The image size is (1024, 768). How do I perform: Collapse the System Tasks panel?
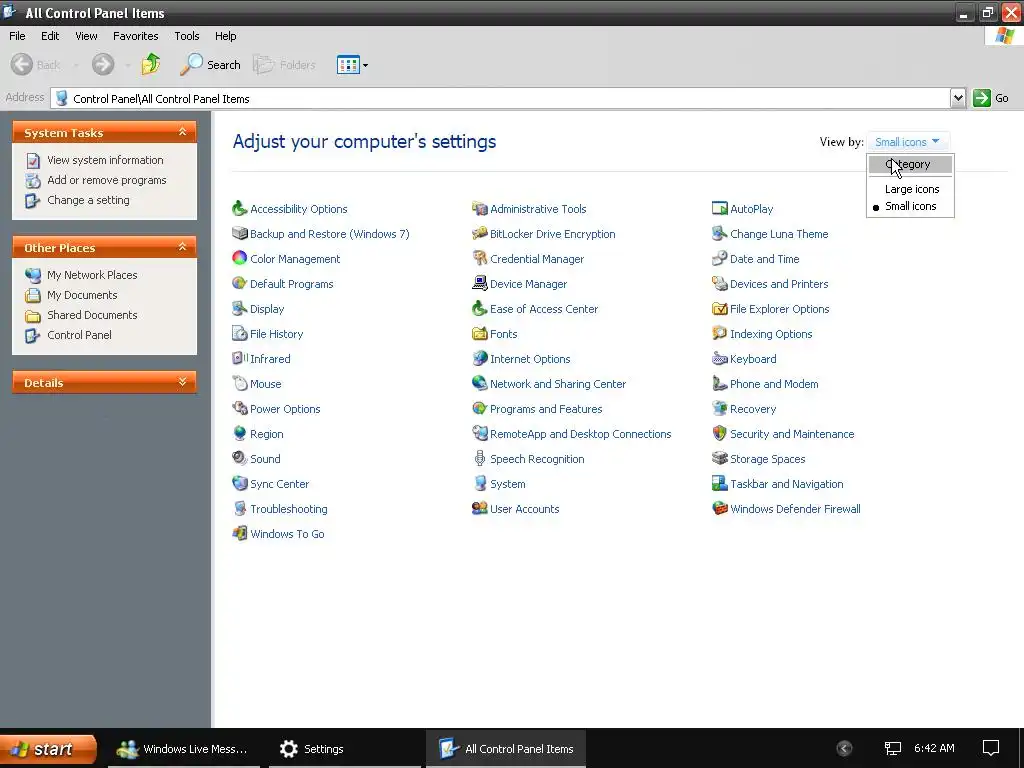tap(182, 132)
